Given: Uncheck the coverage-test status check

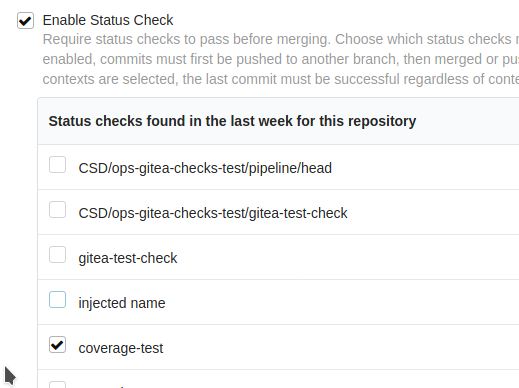Looking at the screenshot, I should coord(57,345).
